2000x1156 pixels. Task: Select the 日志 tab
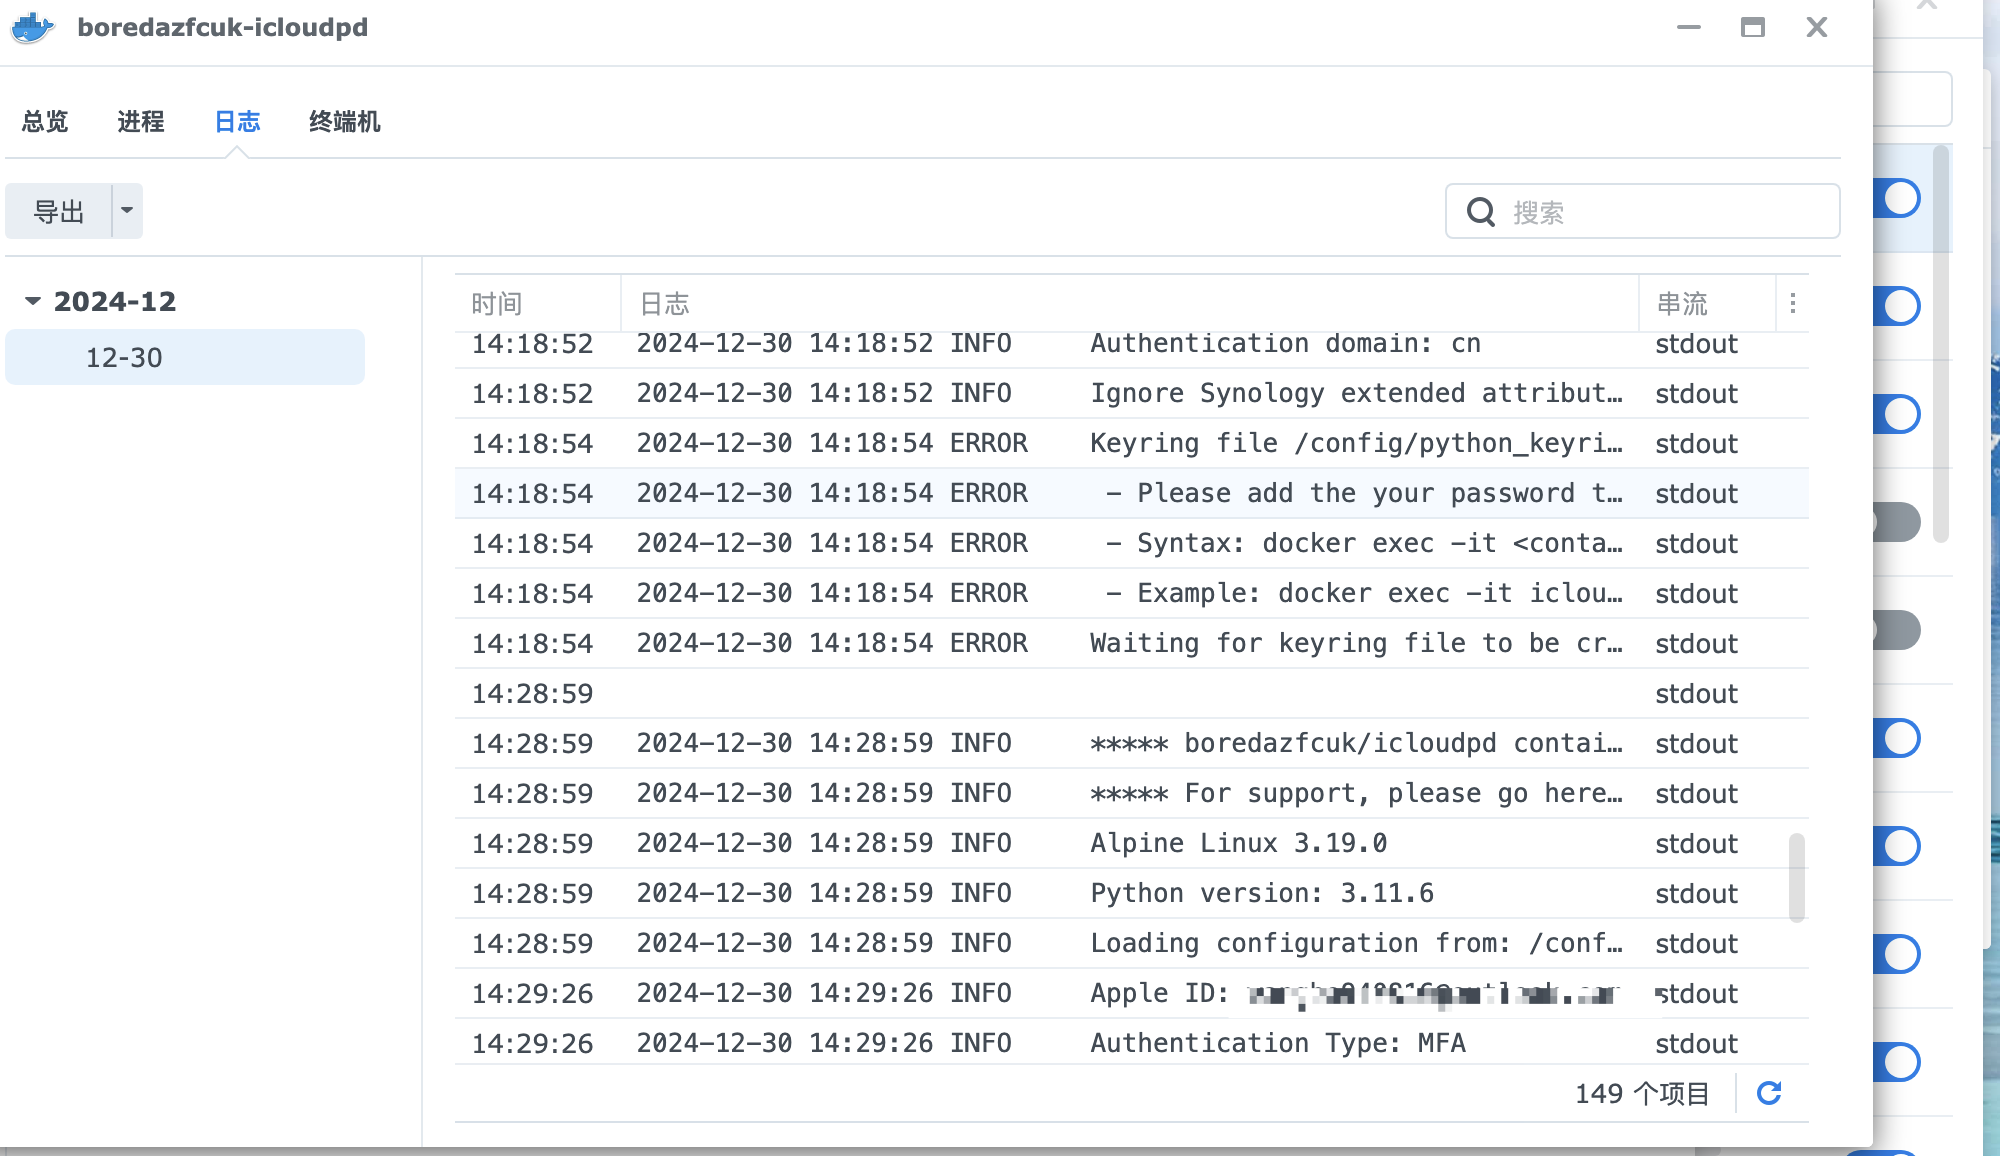(237, 122)
